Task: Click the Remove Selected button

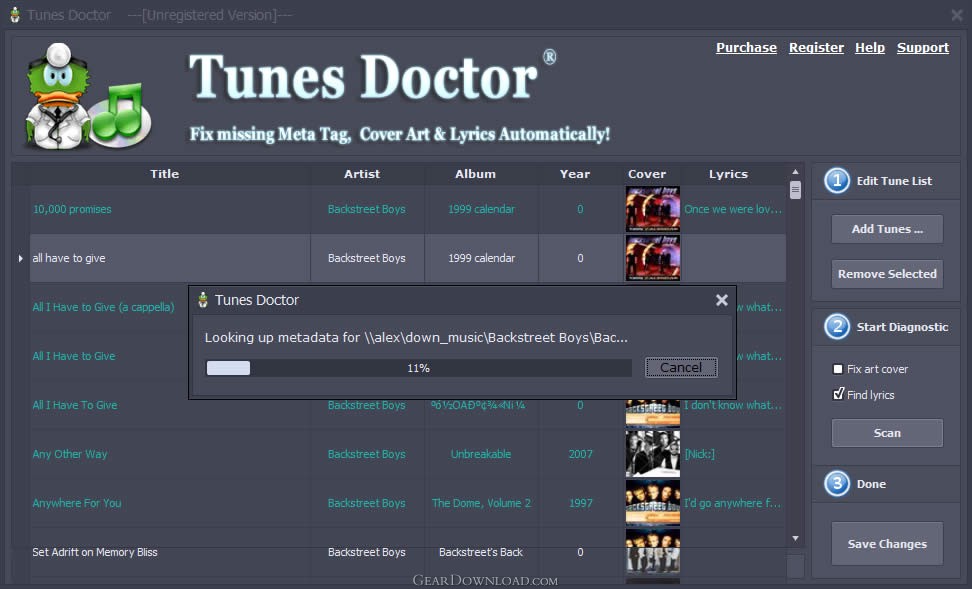Action: 887,274
